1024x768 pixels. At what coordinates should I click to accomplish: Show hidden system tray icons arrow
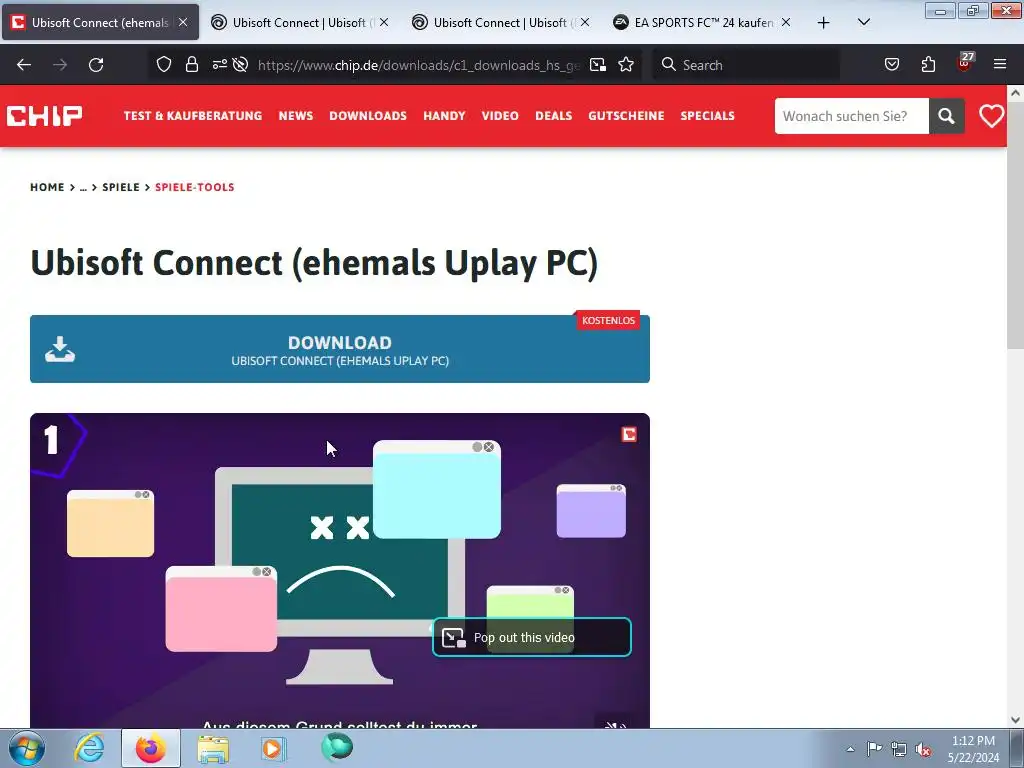click(850, 749)
